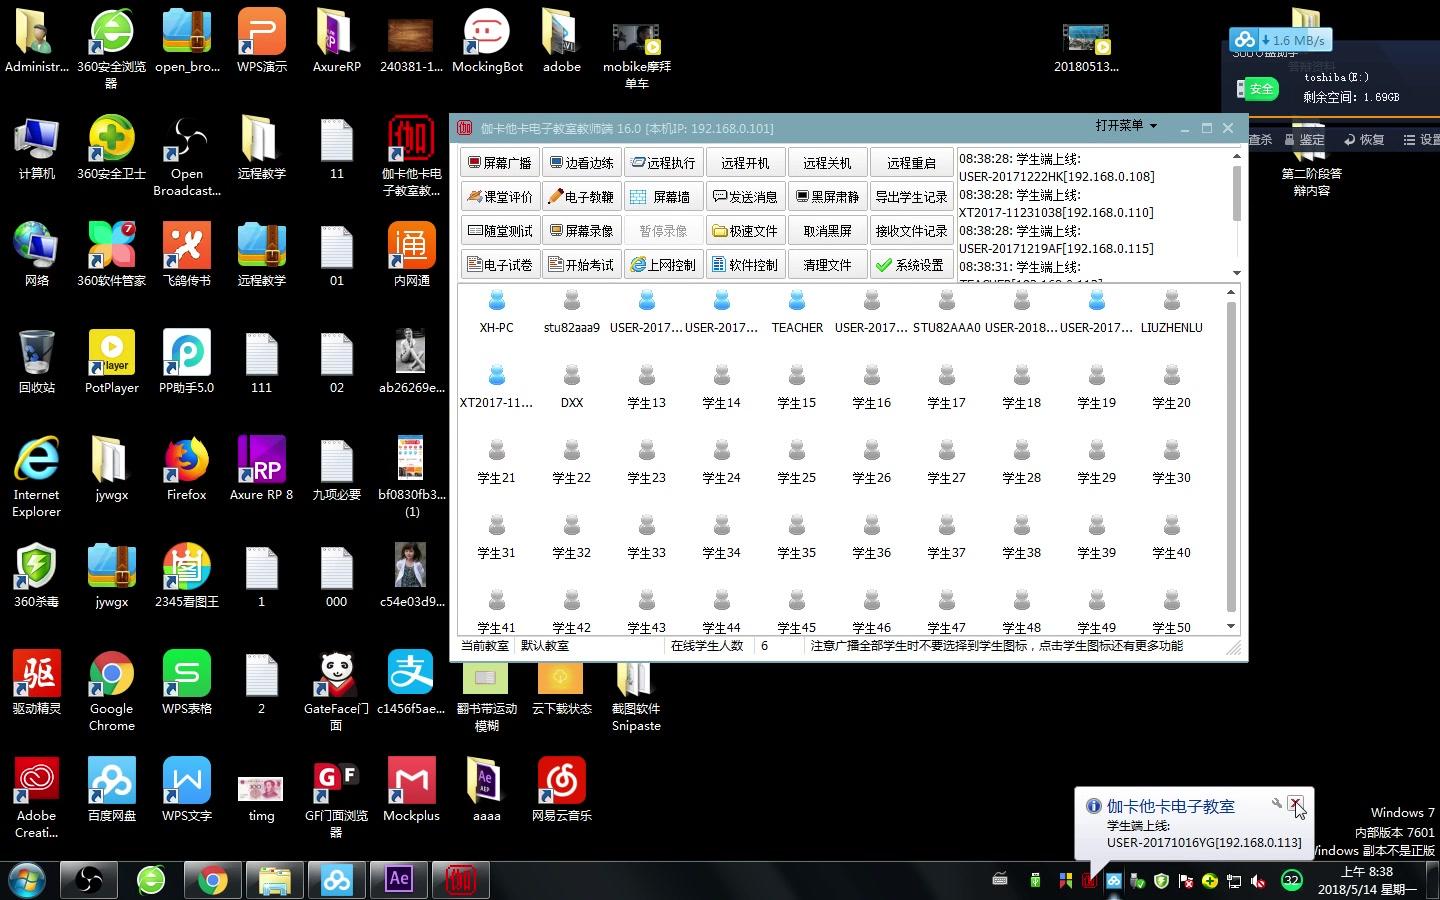The width and height of the screenshot is (1440, 900).
Task: Open notification balloon options wrench icon
Action: click(1276, 803)
